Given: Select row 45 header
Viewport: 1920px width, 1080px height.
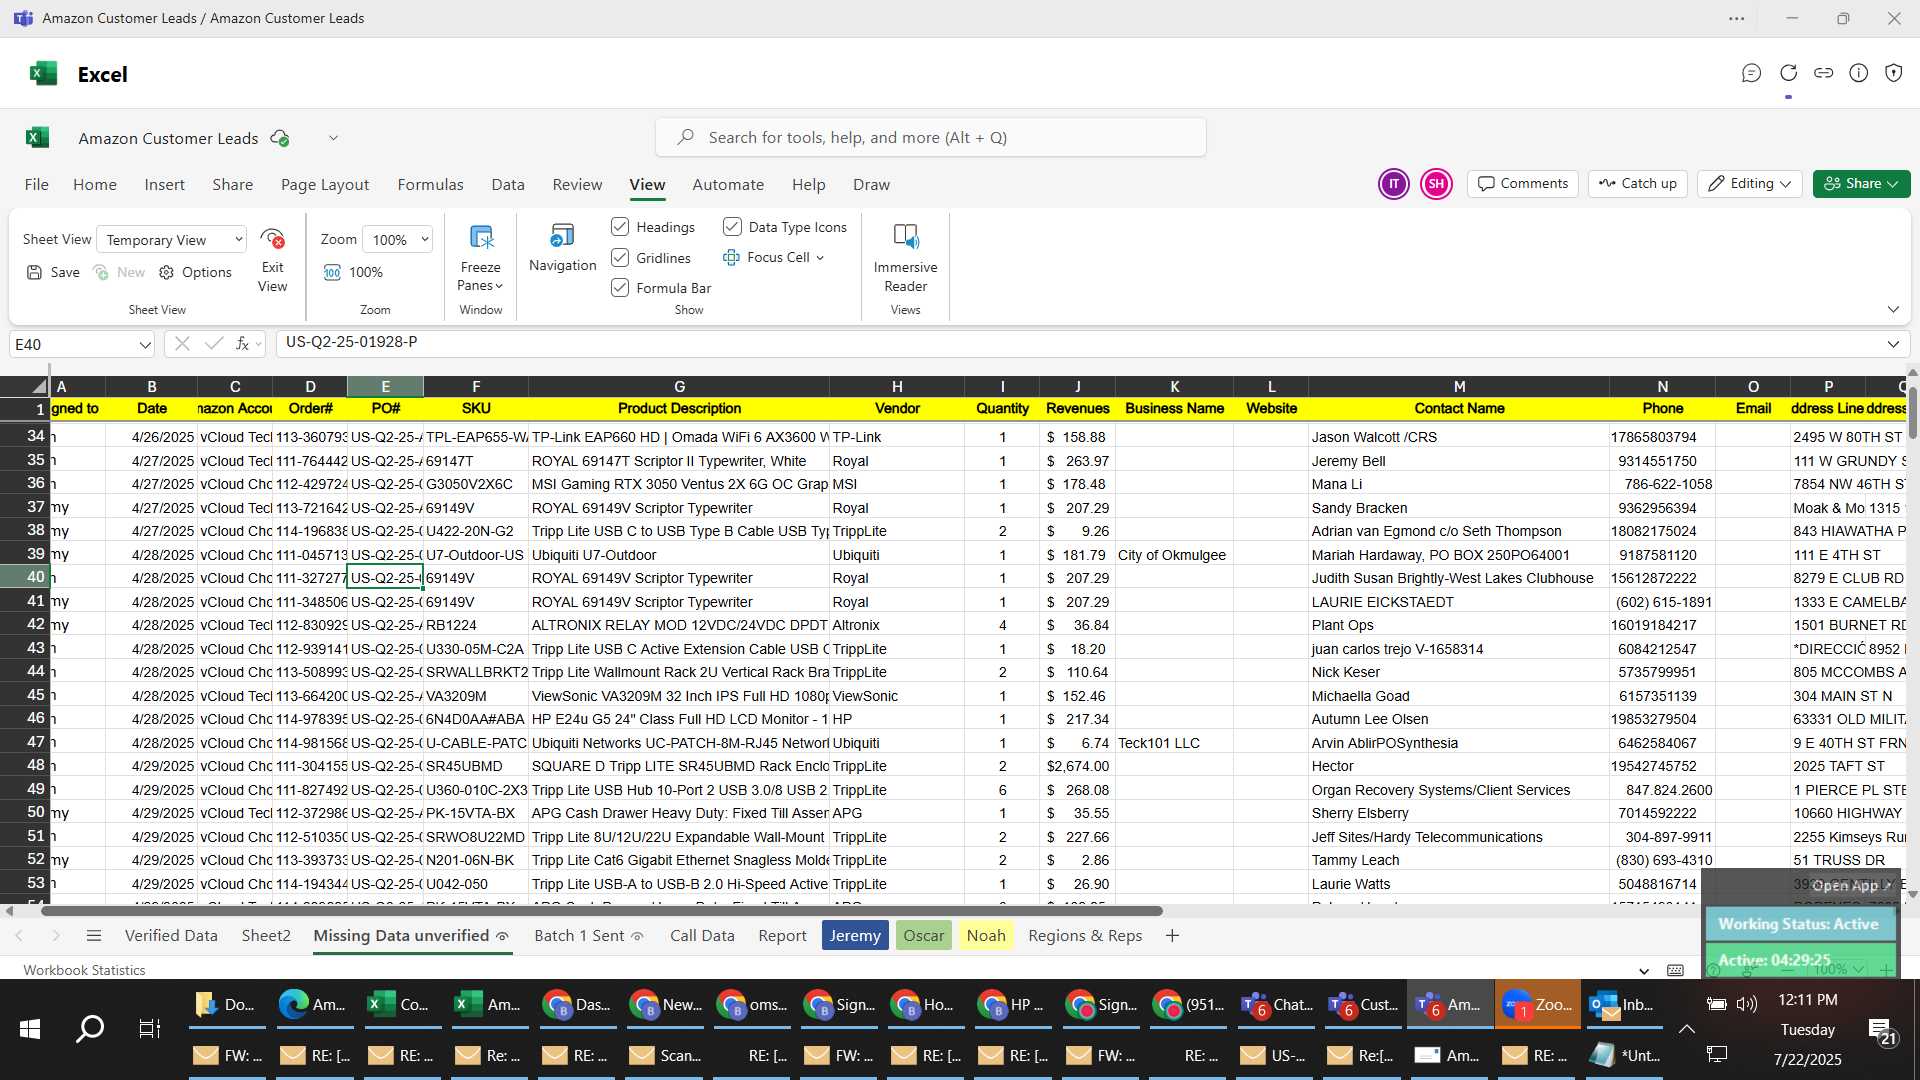Looking at the screenshot, I should [x=25, y=695].
